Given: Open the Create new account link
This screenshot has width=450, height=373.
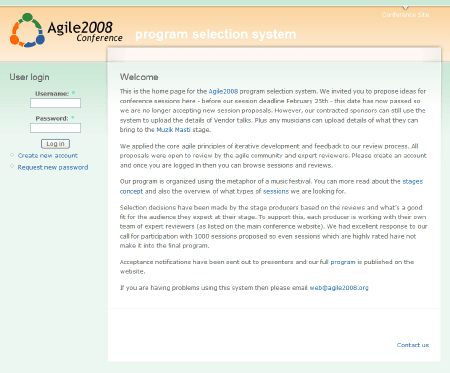Looking at the screenshot, I should tap(48, 156).
